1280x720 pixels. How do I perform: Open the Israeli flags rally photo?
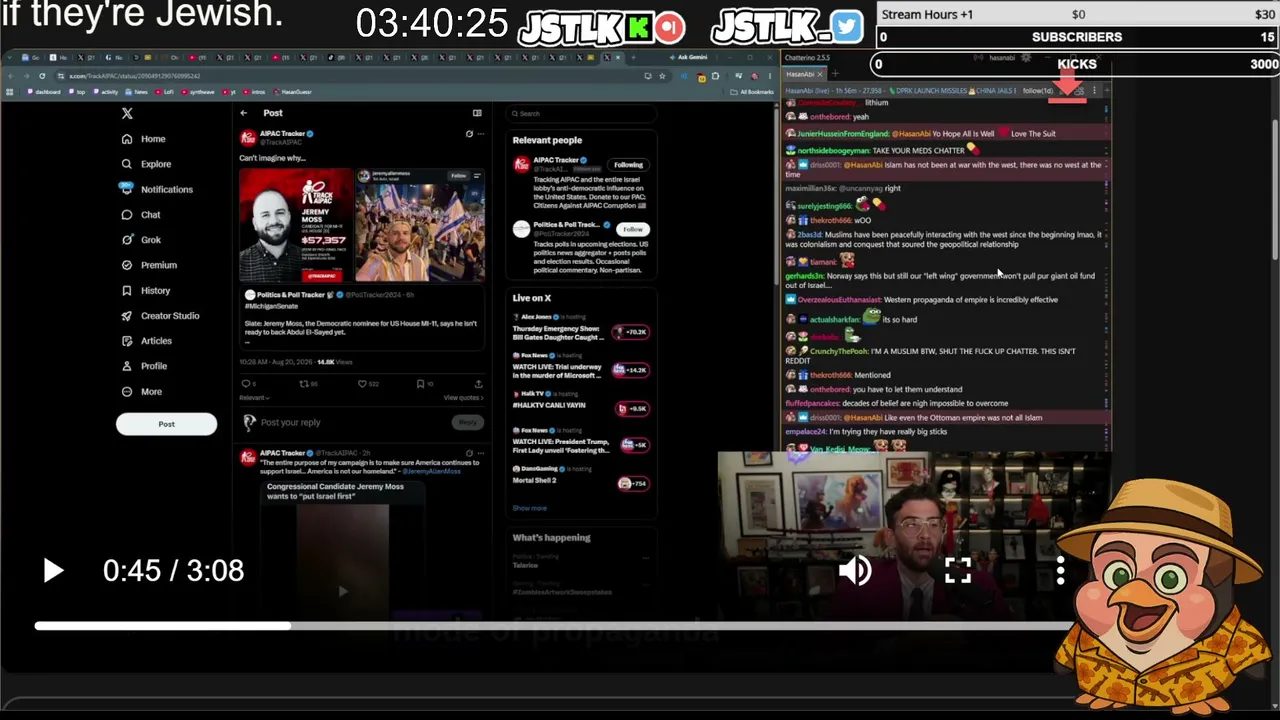point(420,225)
